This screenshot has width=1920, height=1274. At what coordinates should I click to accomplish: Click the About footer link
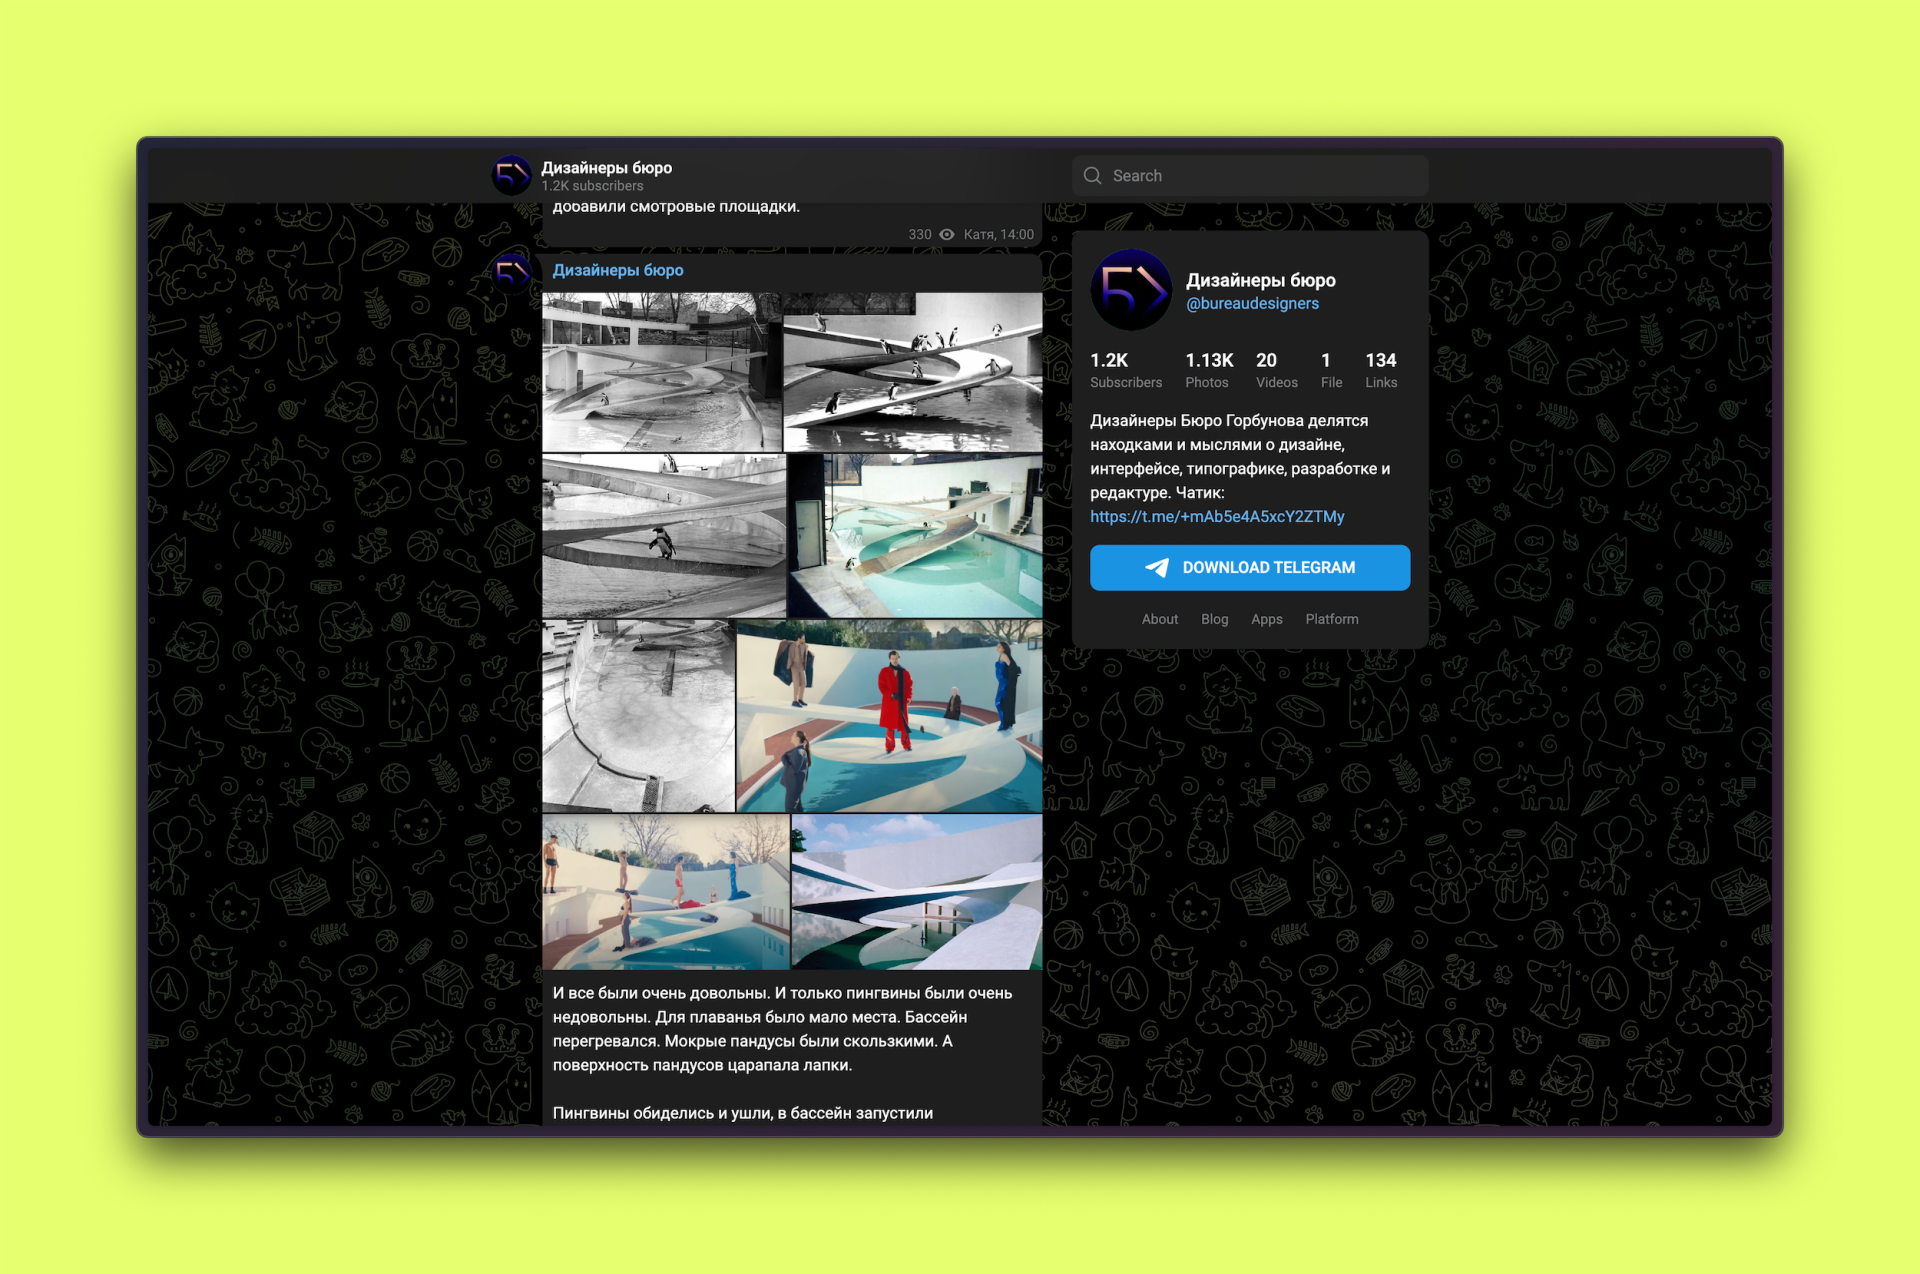tap(1158, 619)
